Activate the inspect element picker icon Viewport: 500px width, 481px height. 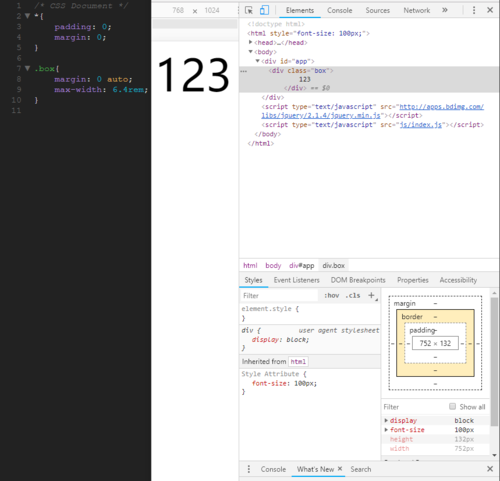pyautogui.click(x=249, y=10)
